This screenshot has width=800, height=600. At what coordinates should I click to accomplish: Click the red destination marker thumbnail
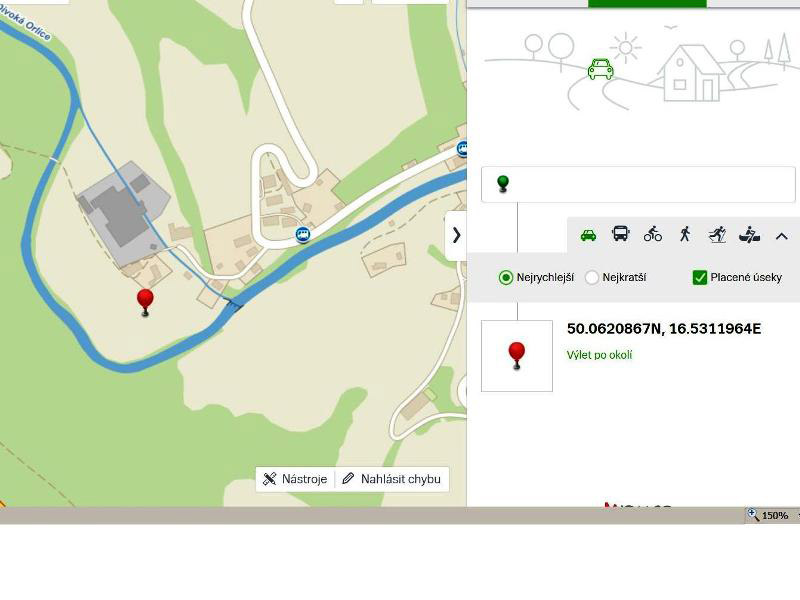pyautogui.click(x=517, y=355)
